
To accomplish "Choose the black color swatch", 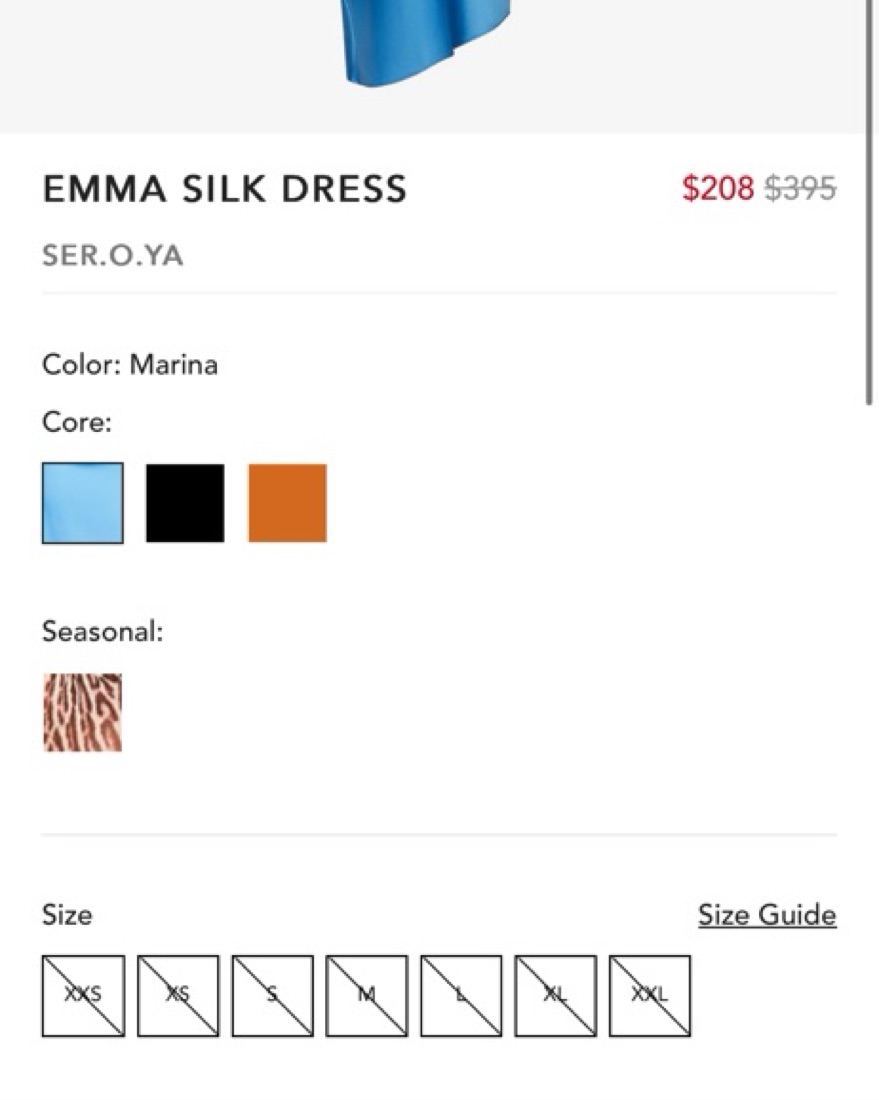I will pos(185,503).
